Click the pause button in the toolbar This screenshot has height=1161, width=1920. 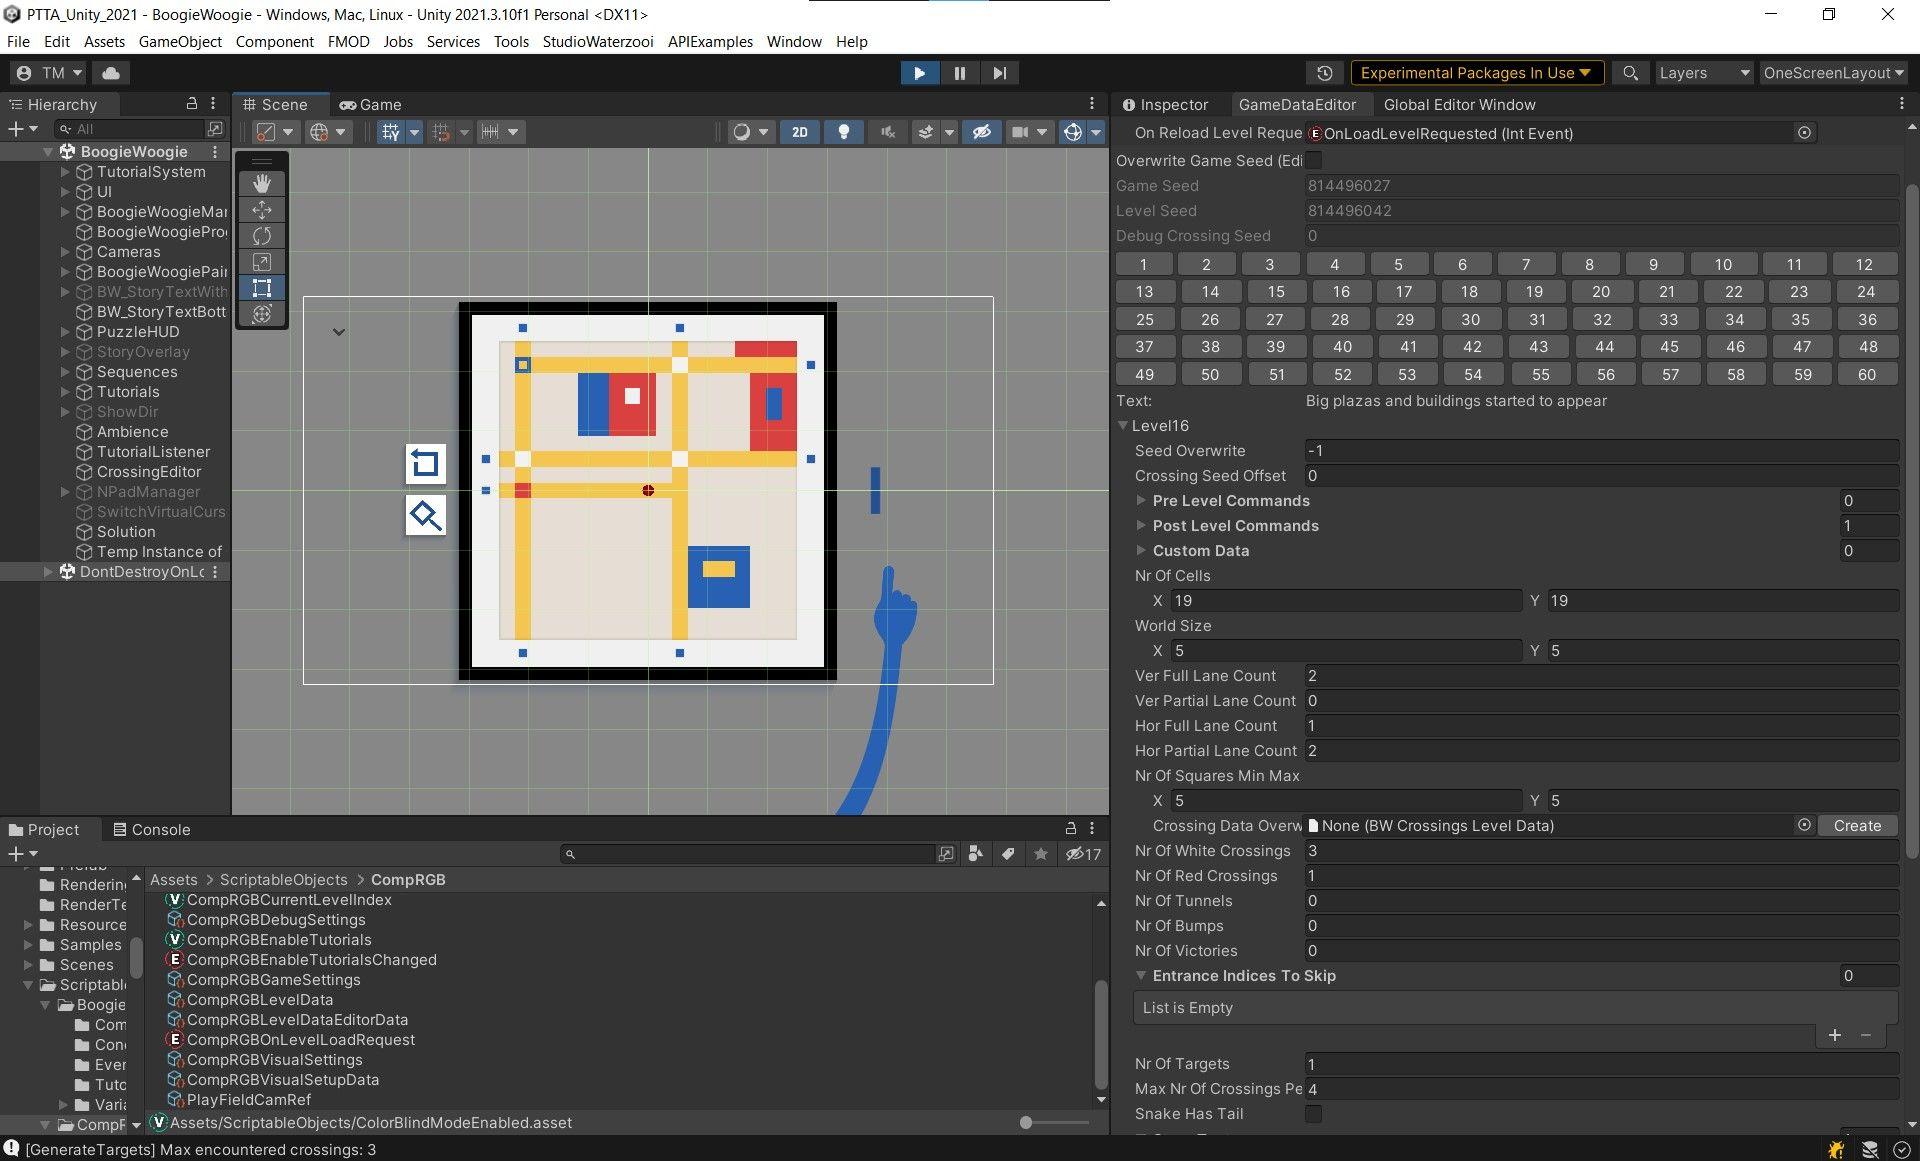point(960,73)
